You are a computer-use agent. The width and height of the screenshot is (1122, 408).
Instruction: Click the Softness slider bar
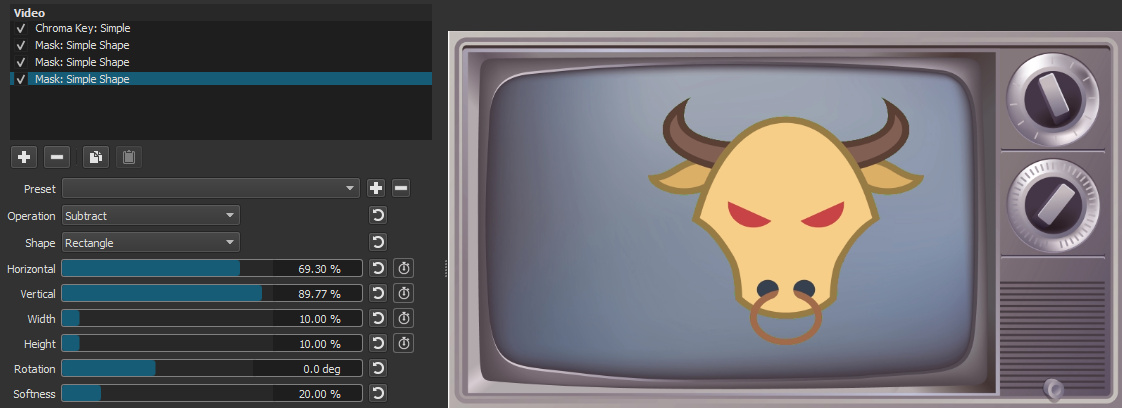click(212, 394)
